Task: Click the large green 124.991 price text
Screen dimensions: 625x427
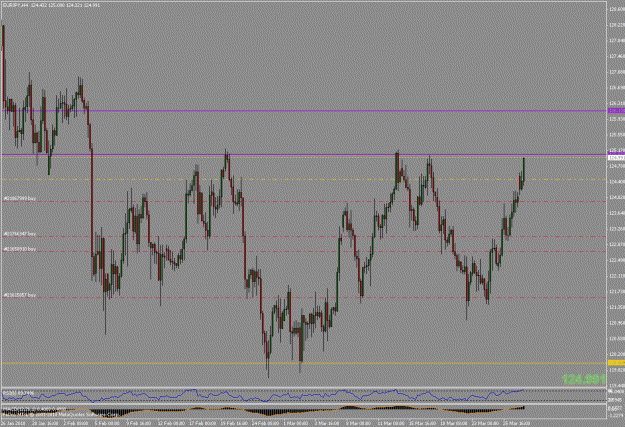Action: pyautogui.click(x=584, y=379)
